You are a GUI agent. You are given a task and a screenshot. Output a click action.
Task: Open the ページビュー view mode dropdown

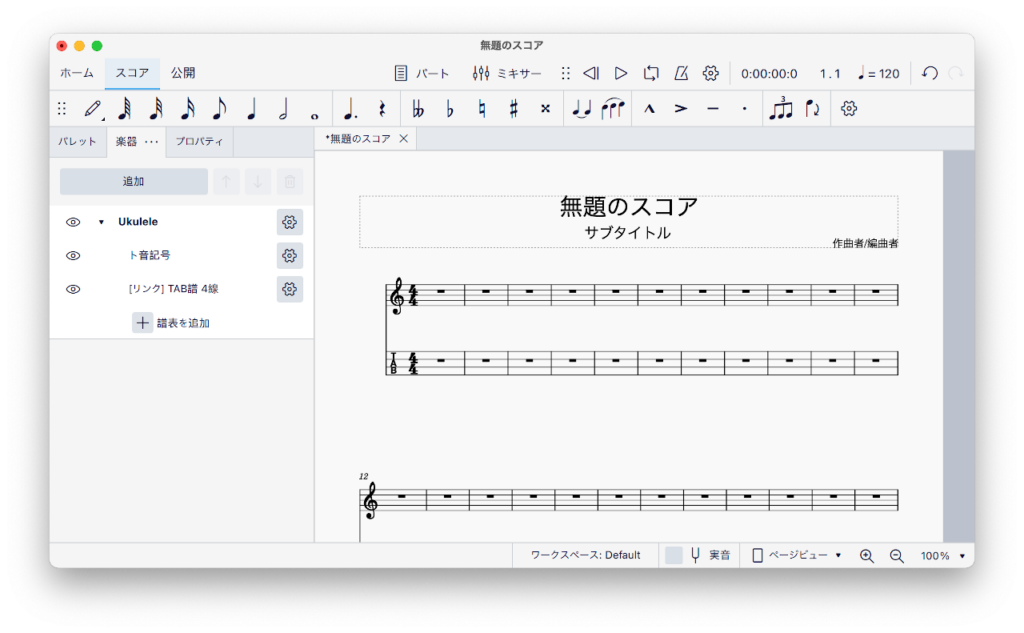[797, 555]
